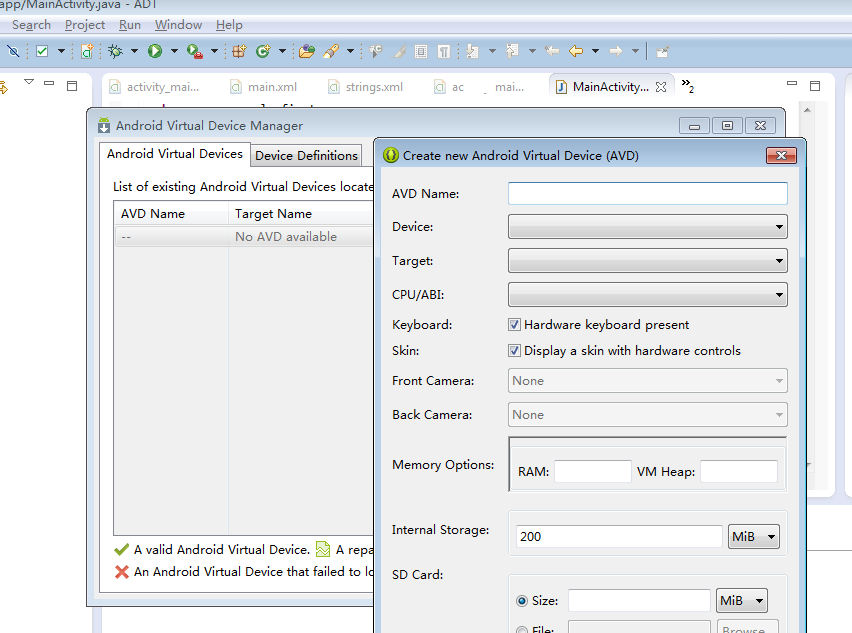852x633 pixels.
Task: Click the New Java Package icon
Action: tap(239, 51)
